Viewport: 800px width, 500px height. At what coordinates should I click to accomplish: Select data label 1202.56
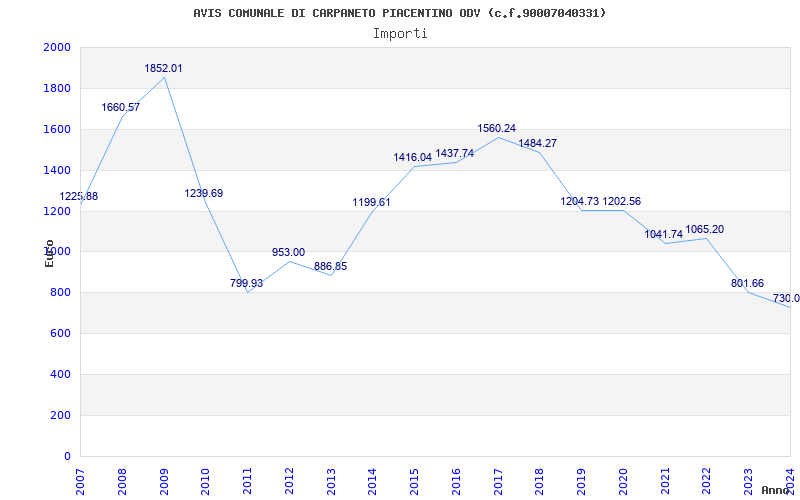tap(621, 202)
